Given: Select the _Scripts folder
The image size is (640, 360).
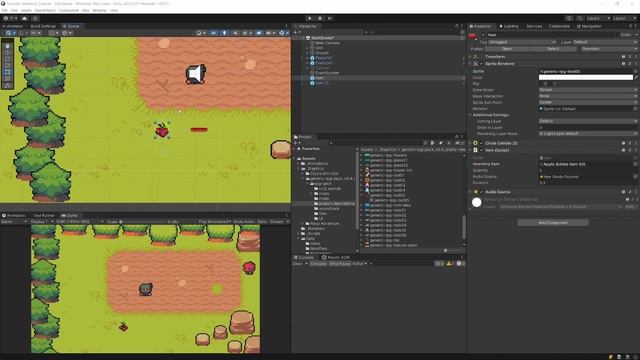Looking at the screenshot, I should coord(313,233).
